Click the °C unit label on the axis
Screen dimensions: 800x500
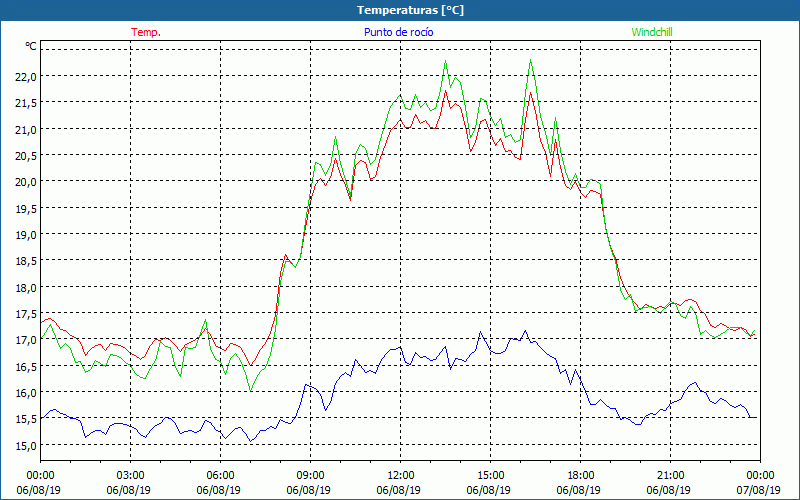click(x=31, y=46)
